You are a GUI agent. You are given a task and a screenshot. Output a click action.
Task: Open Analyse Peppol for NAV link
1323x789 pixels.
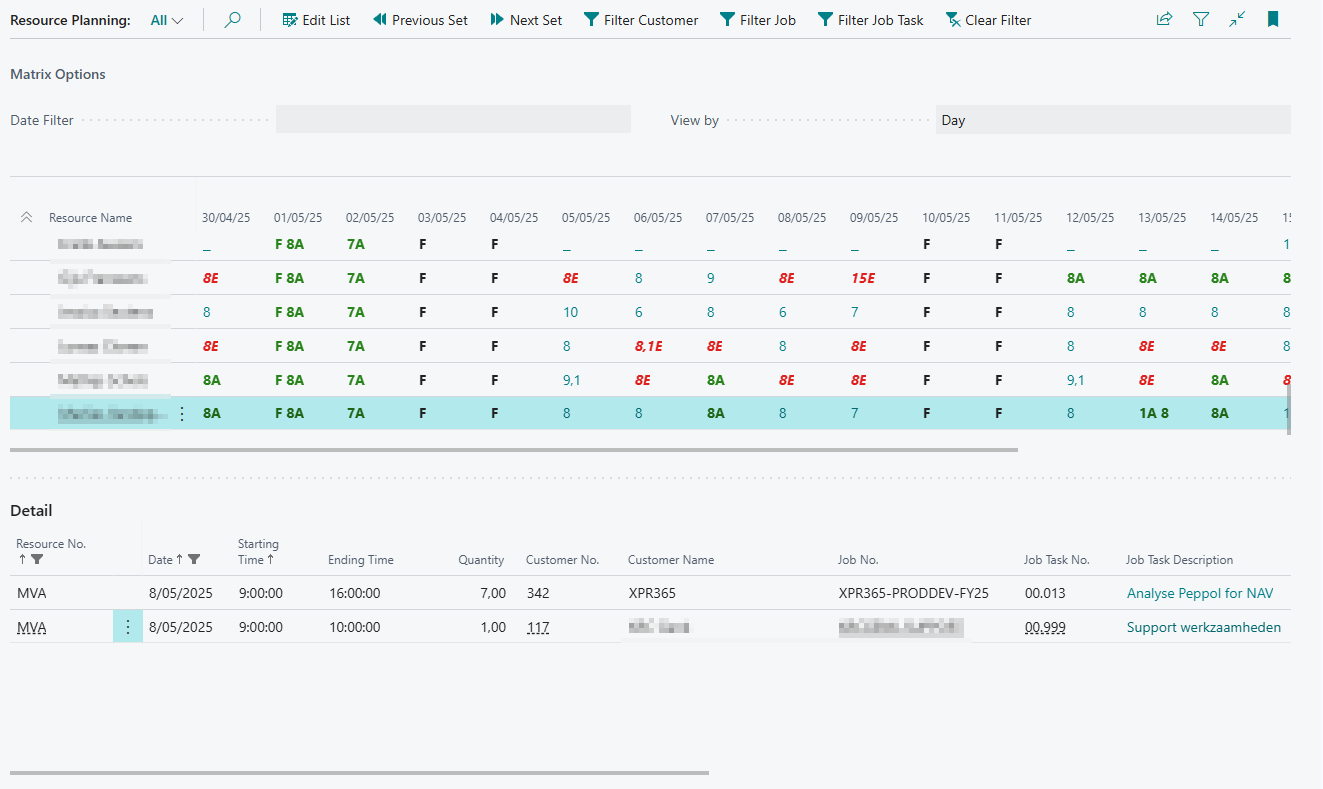(x=1200, y=593)
